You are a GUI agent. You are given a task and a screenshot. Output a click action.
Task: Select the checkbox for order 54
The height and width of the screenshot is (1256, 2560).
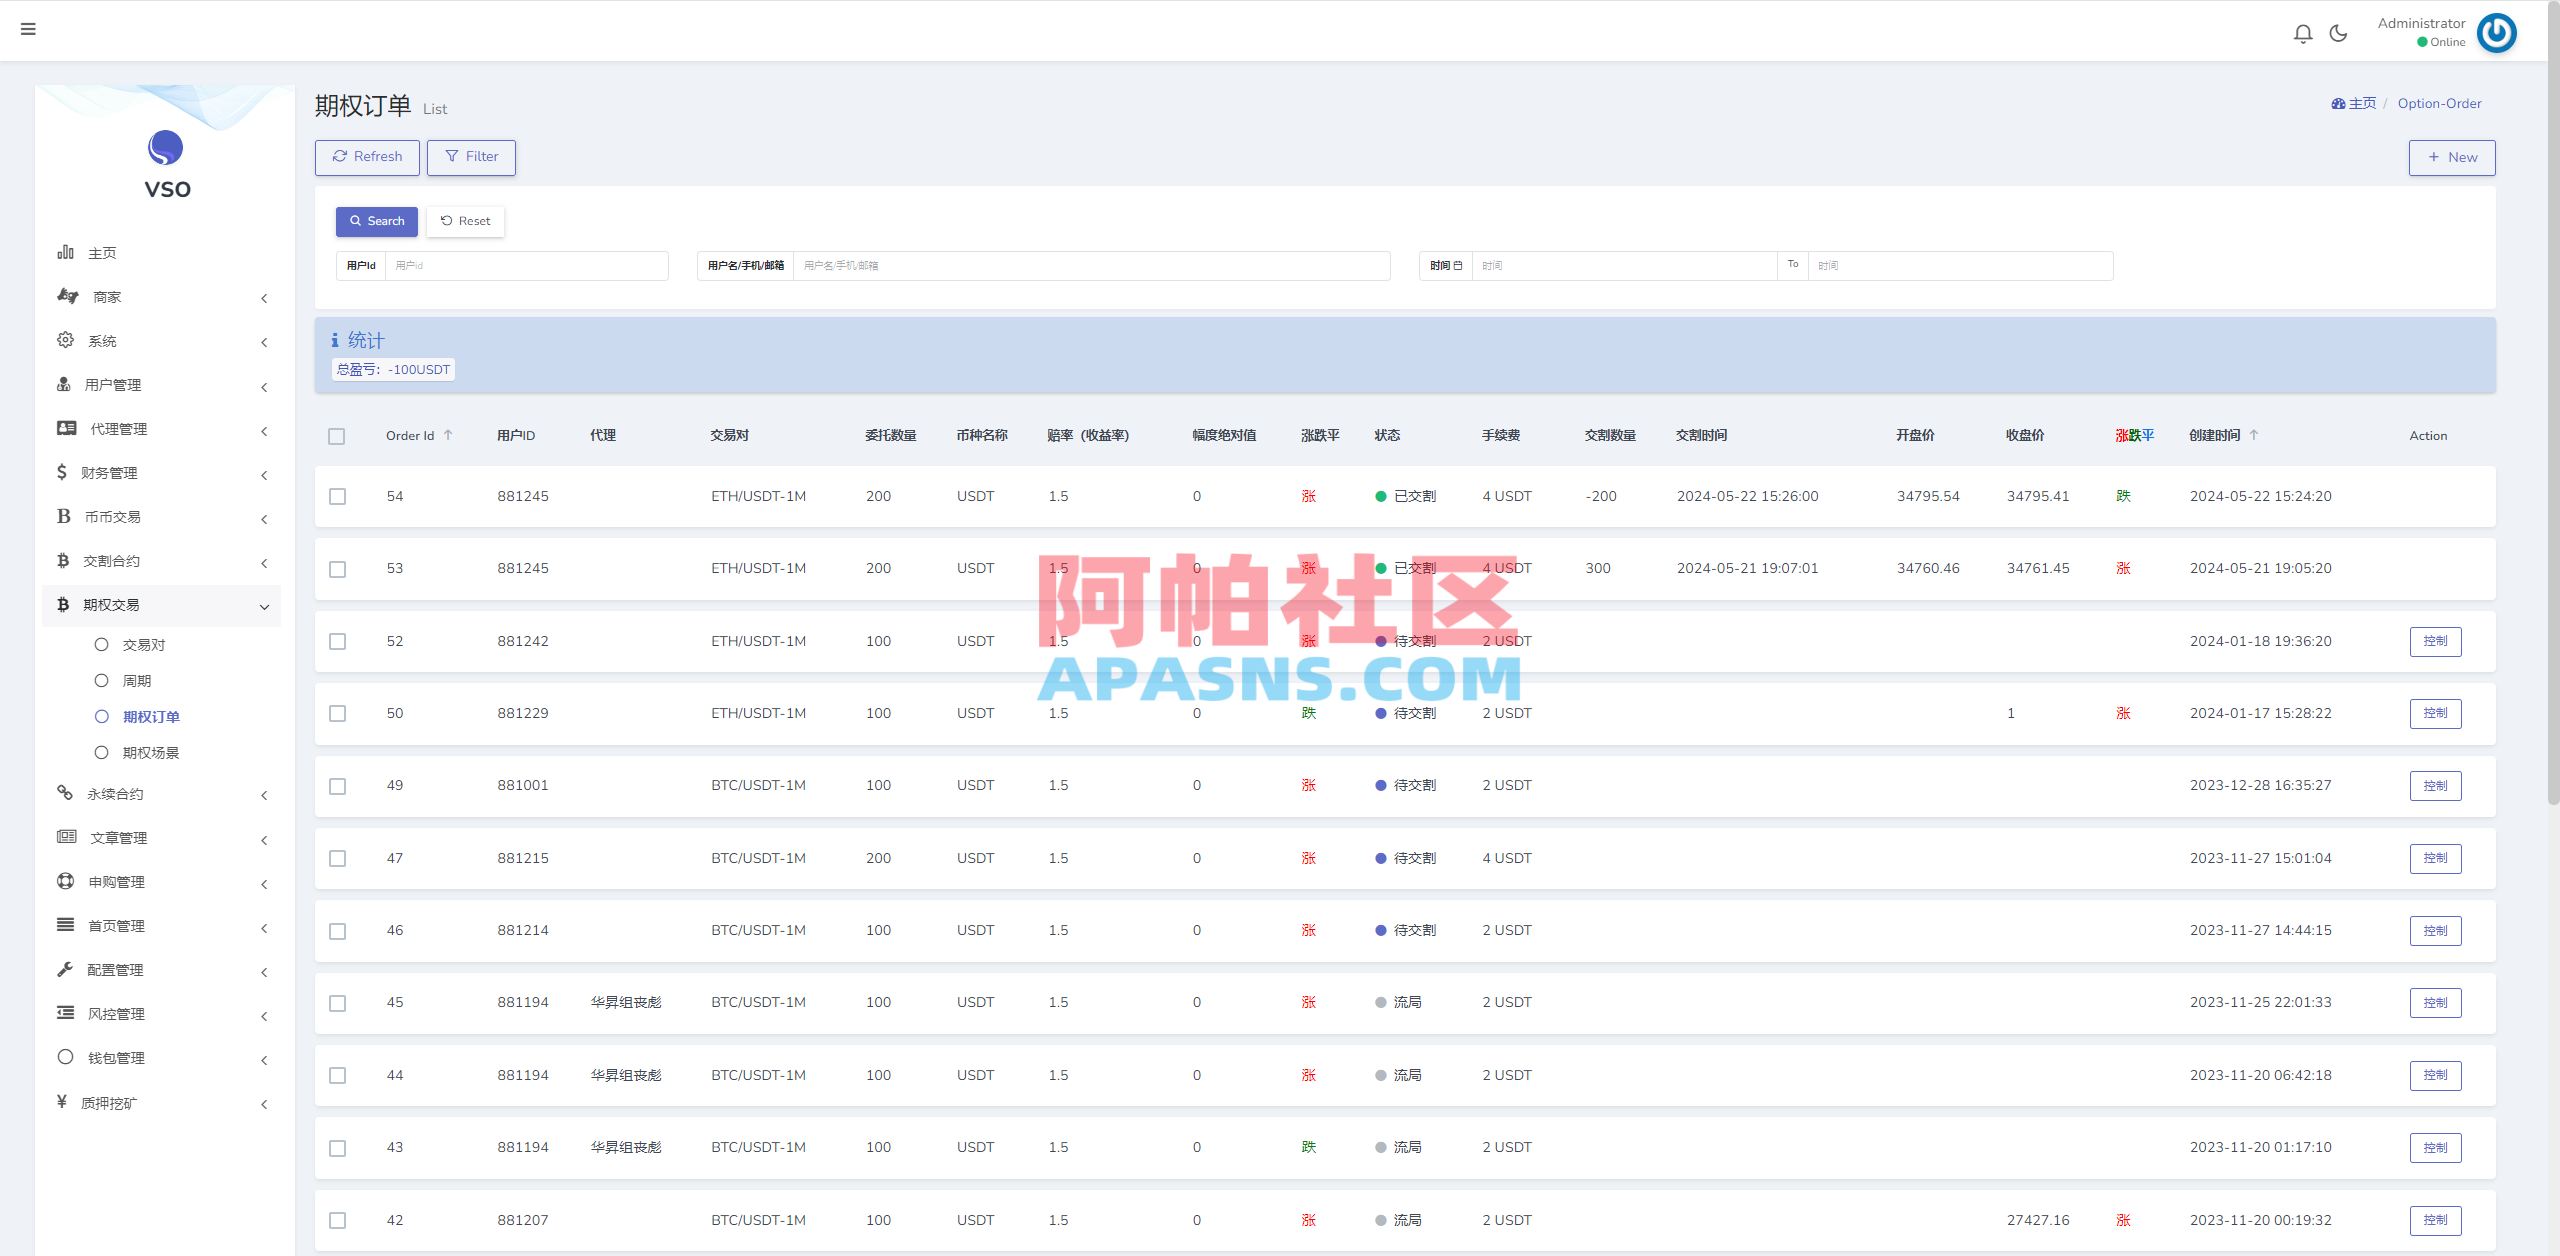click(337, 496)
